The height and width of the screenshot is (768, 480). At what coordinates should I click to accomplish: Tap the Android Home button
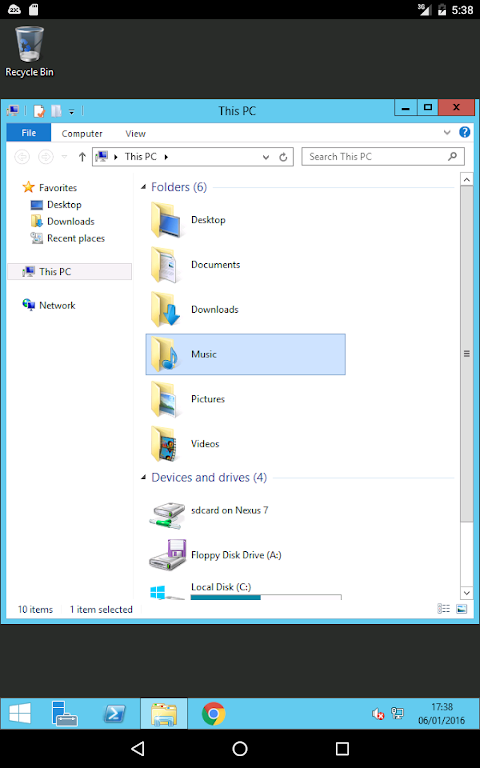click(x=240, y=748)
